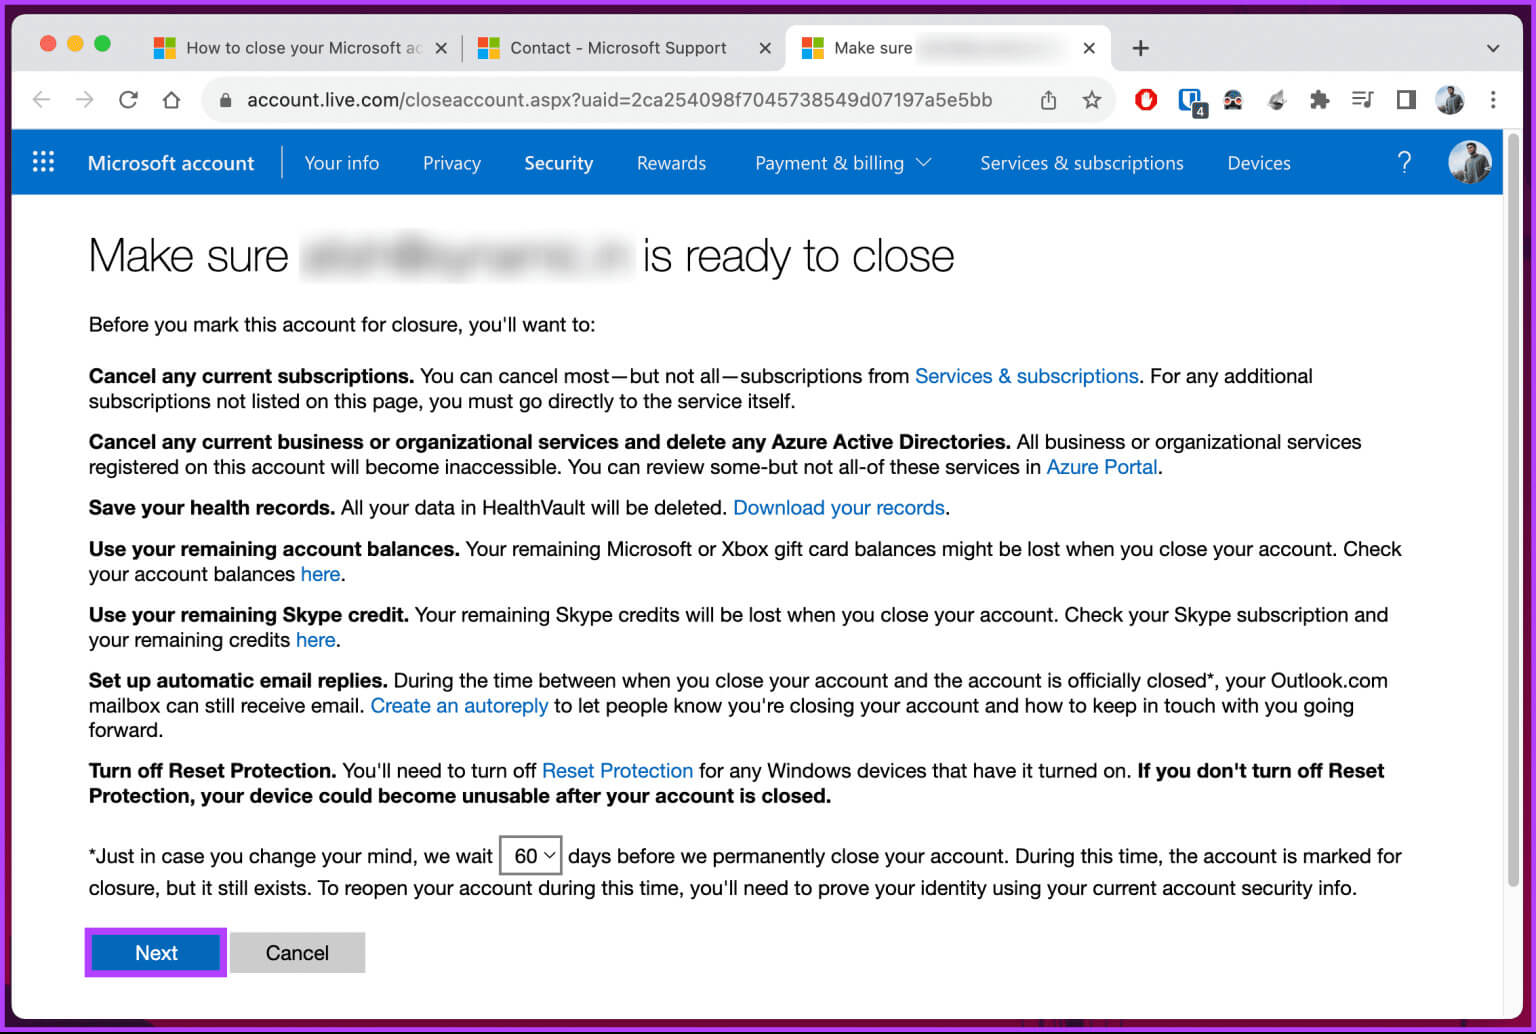This screenshot has height=1034, width=1536.
Task: Open the Security nav item
Action: click(x=558, y=163)
